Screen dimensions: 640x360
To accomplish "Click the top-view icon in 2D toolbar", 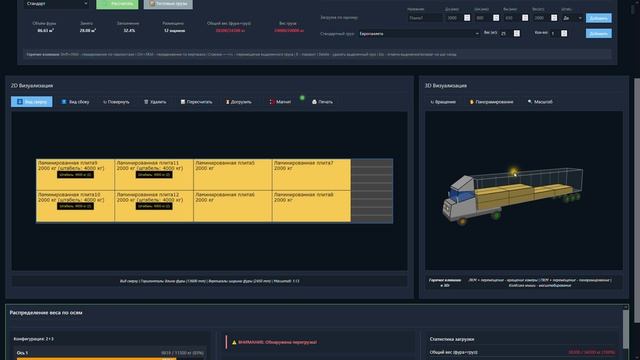I will click(x=20, y=102).
